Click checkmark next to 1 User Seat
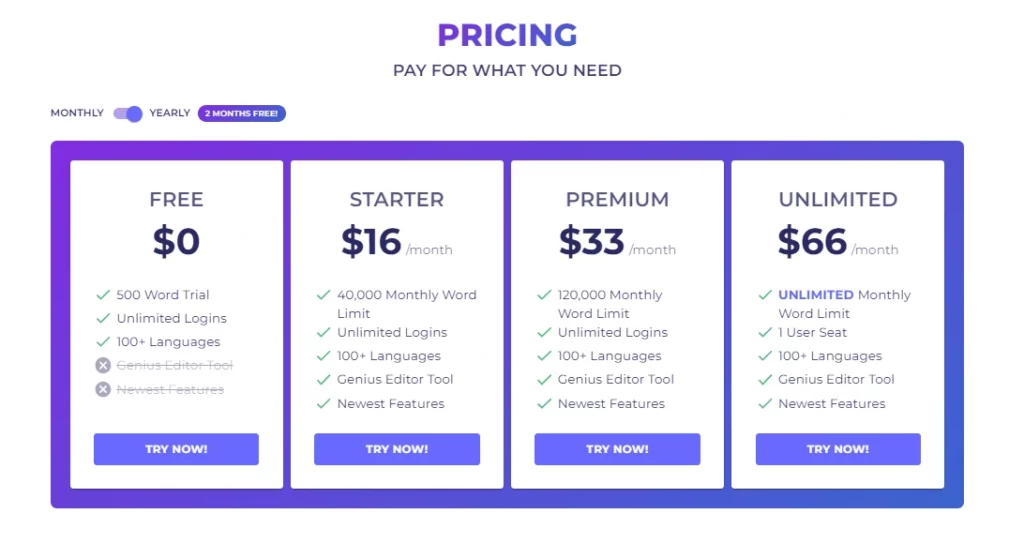 click(765, 332)
